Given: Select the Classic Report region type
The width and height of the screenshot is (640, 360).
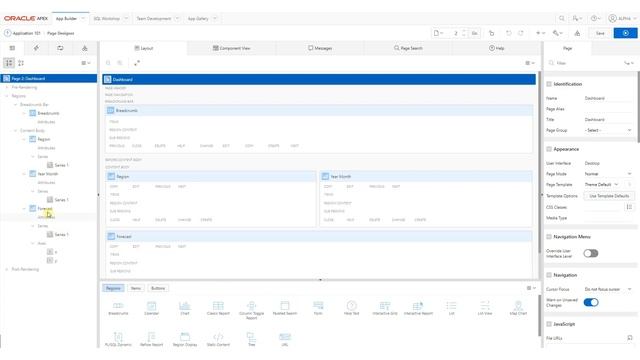Looking at the screenshot, I should 218,308.
